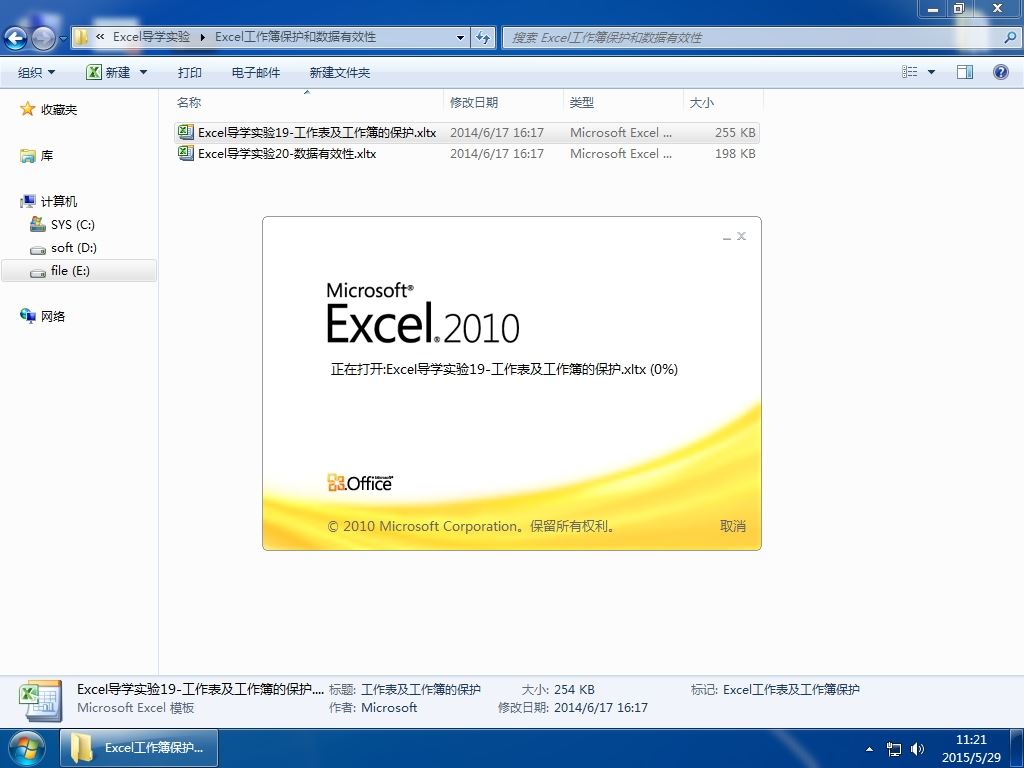Open 网络 in the navigation pane
Viewport: 1024px width, 768px height.
point(43,316)
